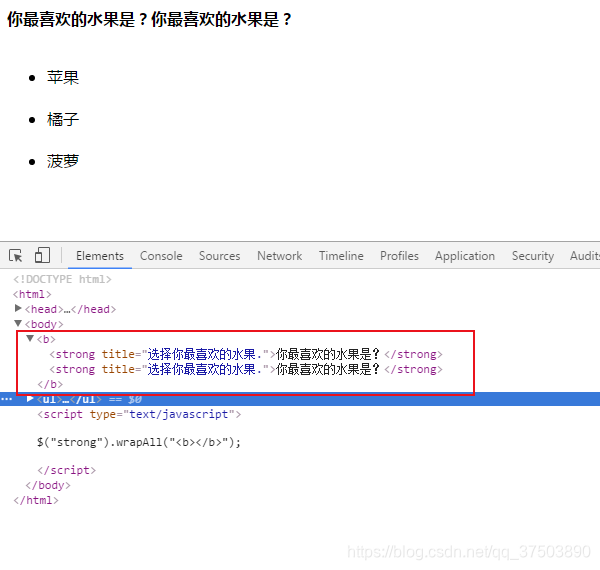Select the closing html tag

pyautogui.click(x=36, y=500)
